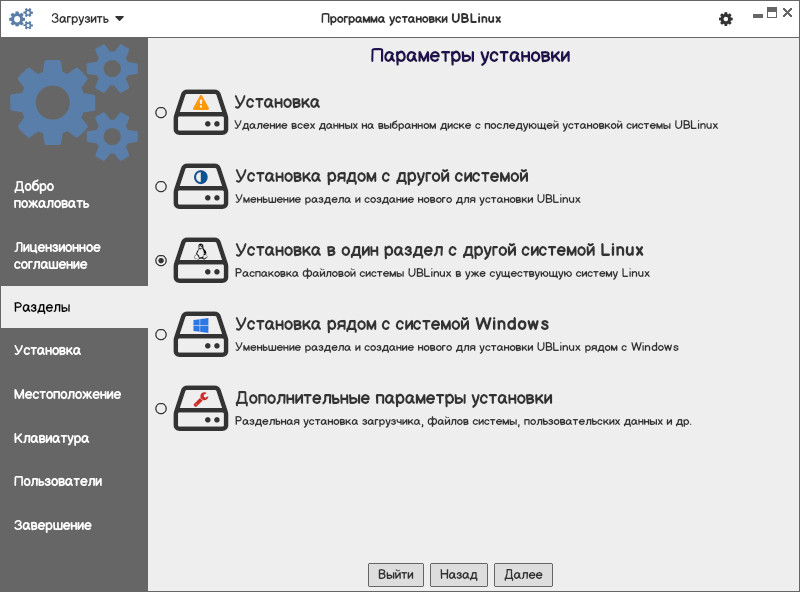Click the Windows logo disk icon
800x592 pixels.
pos(201,335)
